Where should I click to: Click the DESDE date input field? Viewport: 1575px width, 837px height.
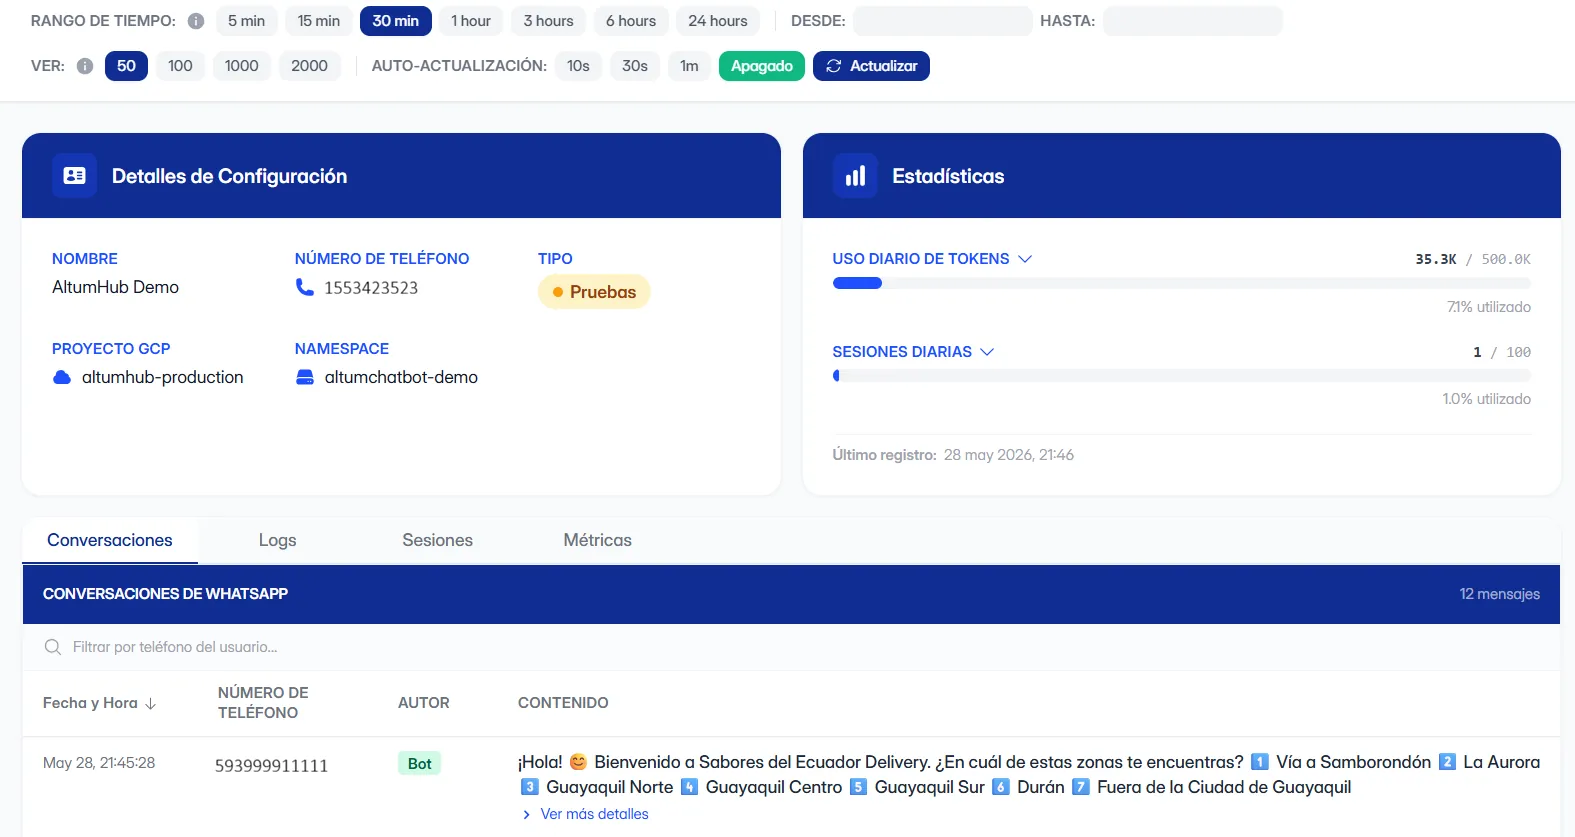[x=943, y=21]
